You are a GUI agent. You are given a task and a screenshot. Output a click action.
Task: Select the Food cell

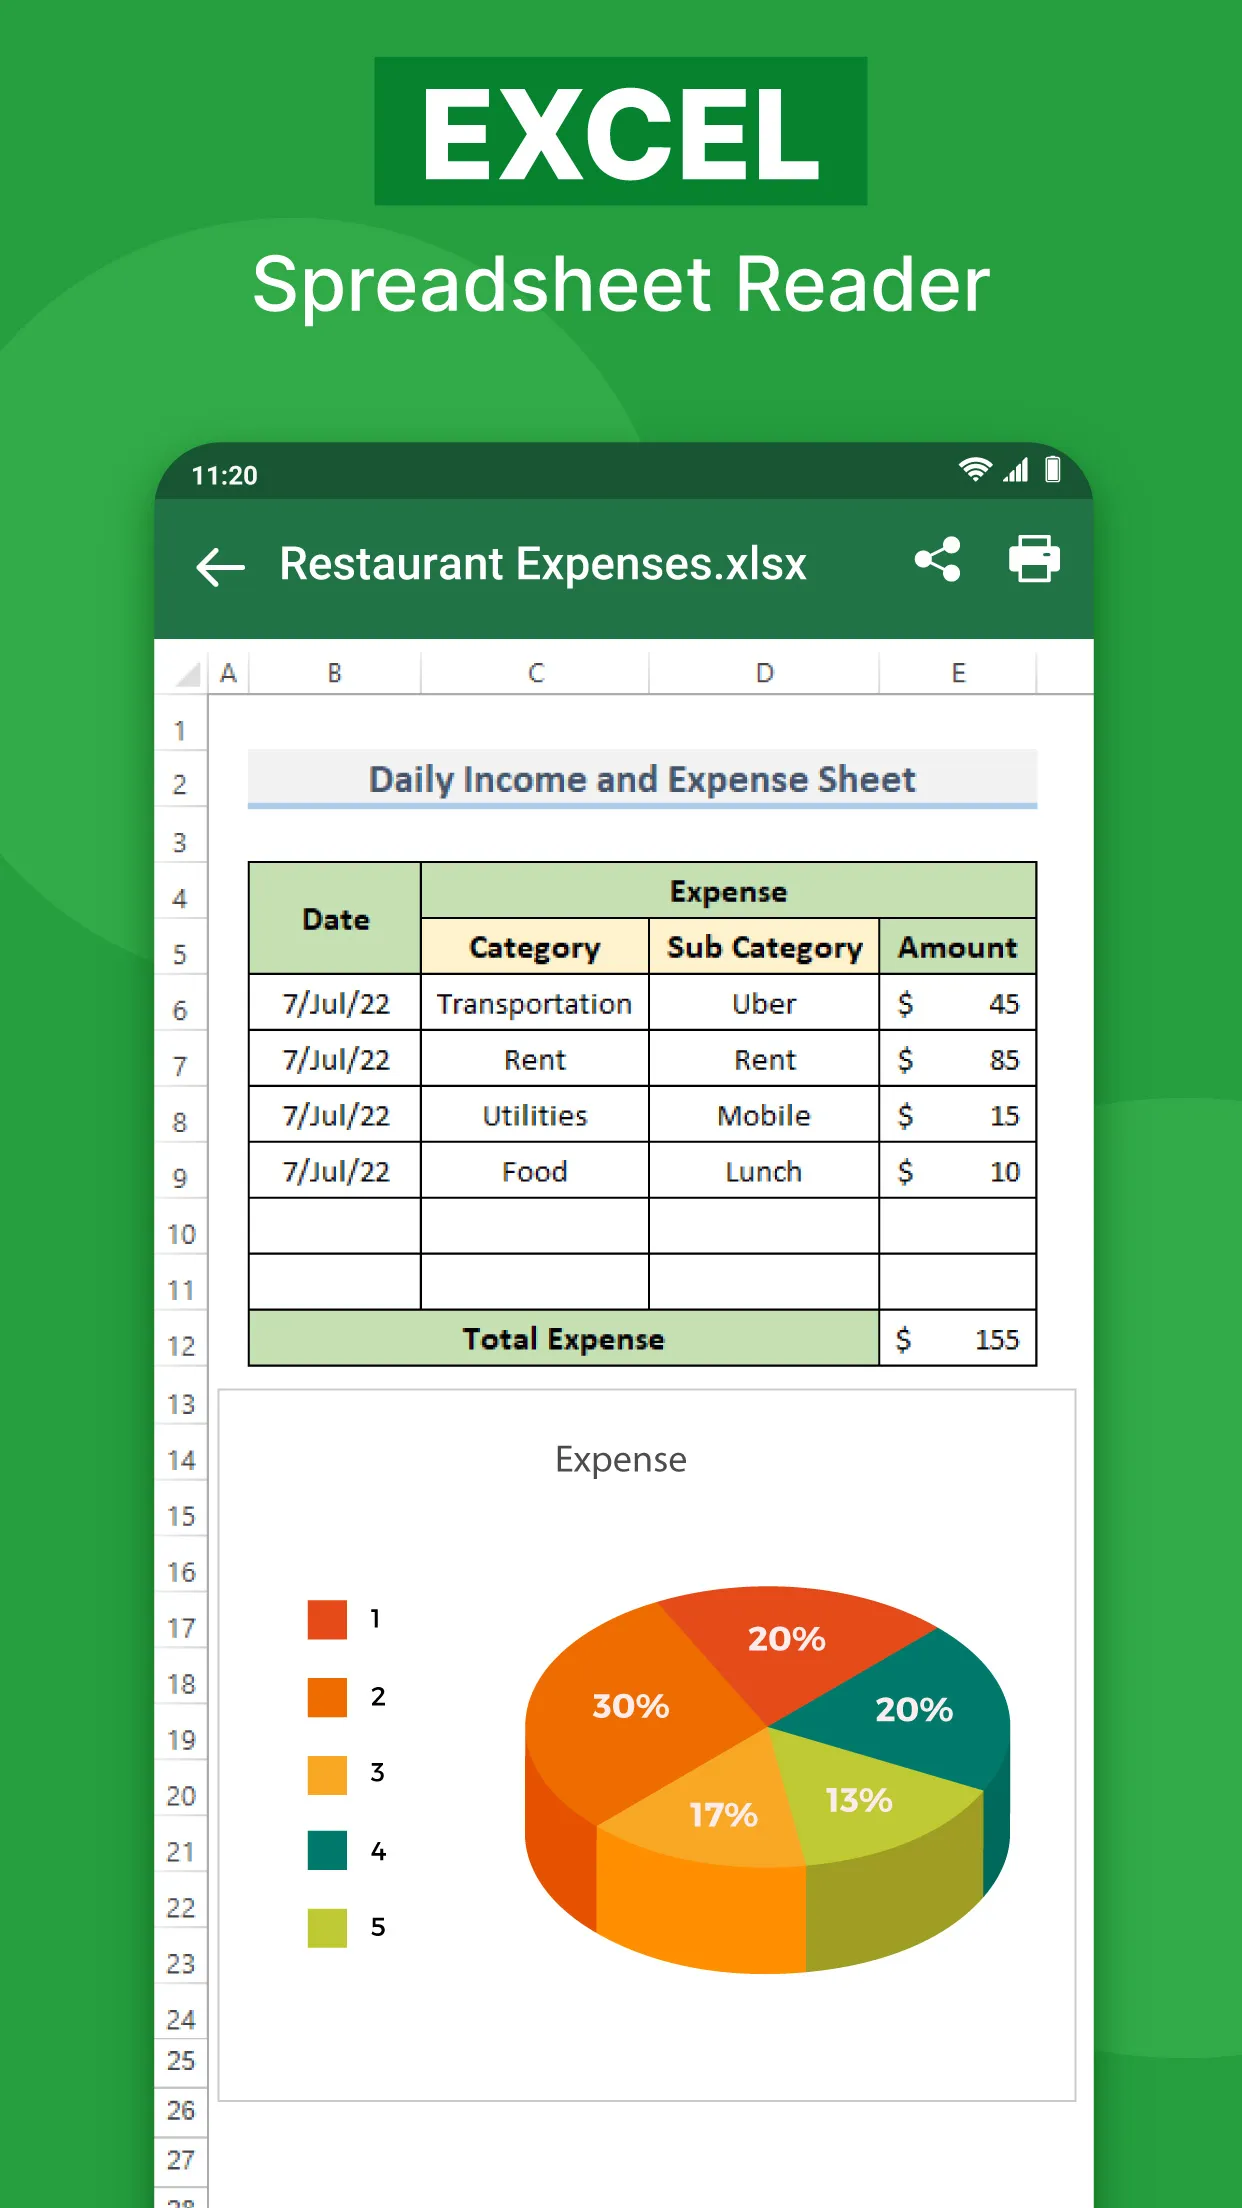click(535, 1171)
